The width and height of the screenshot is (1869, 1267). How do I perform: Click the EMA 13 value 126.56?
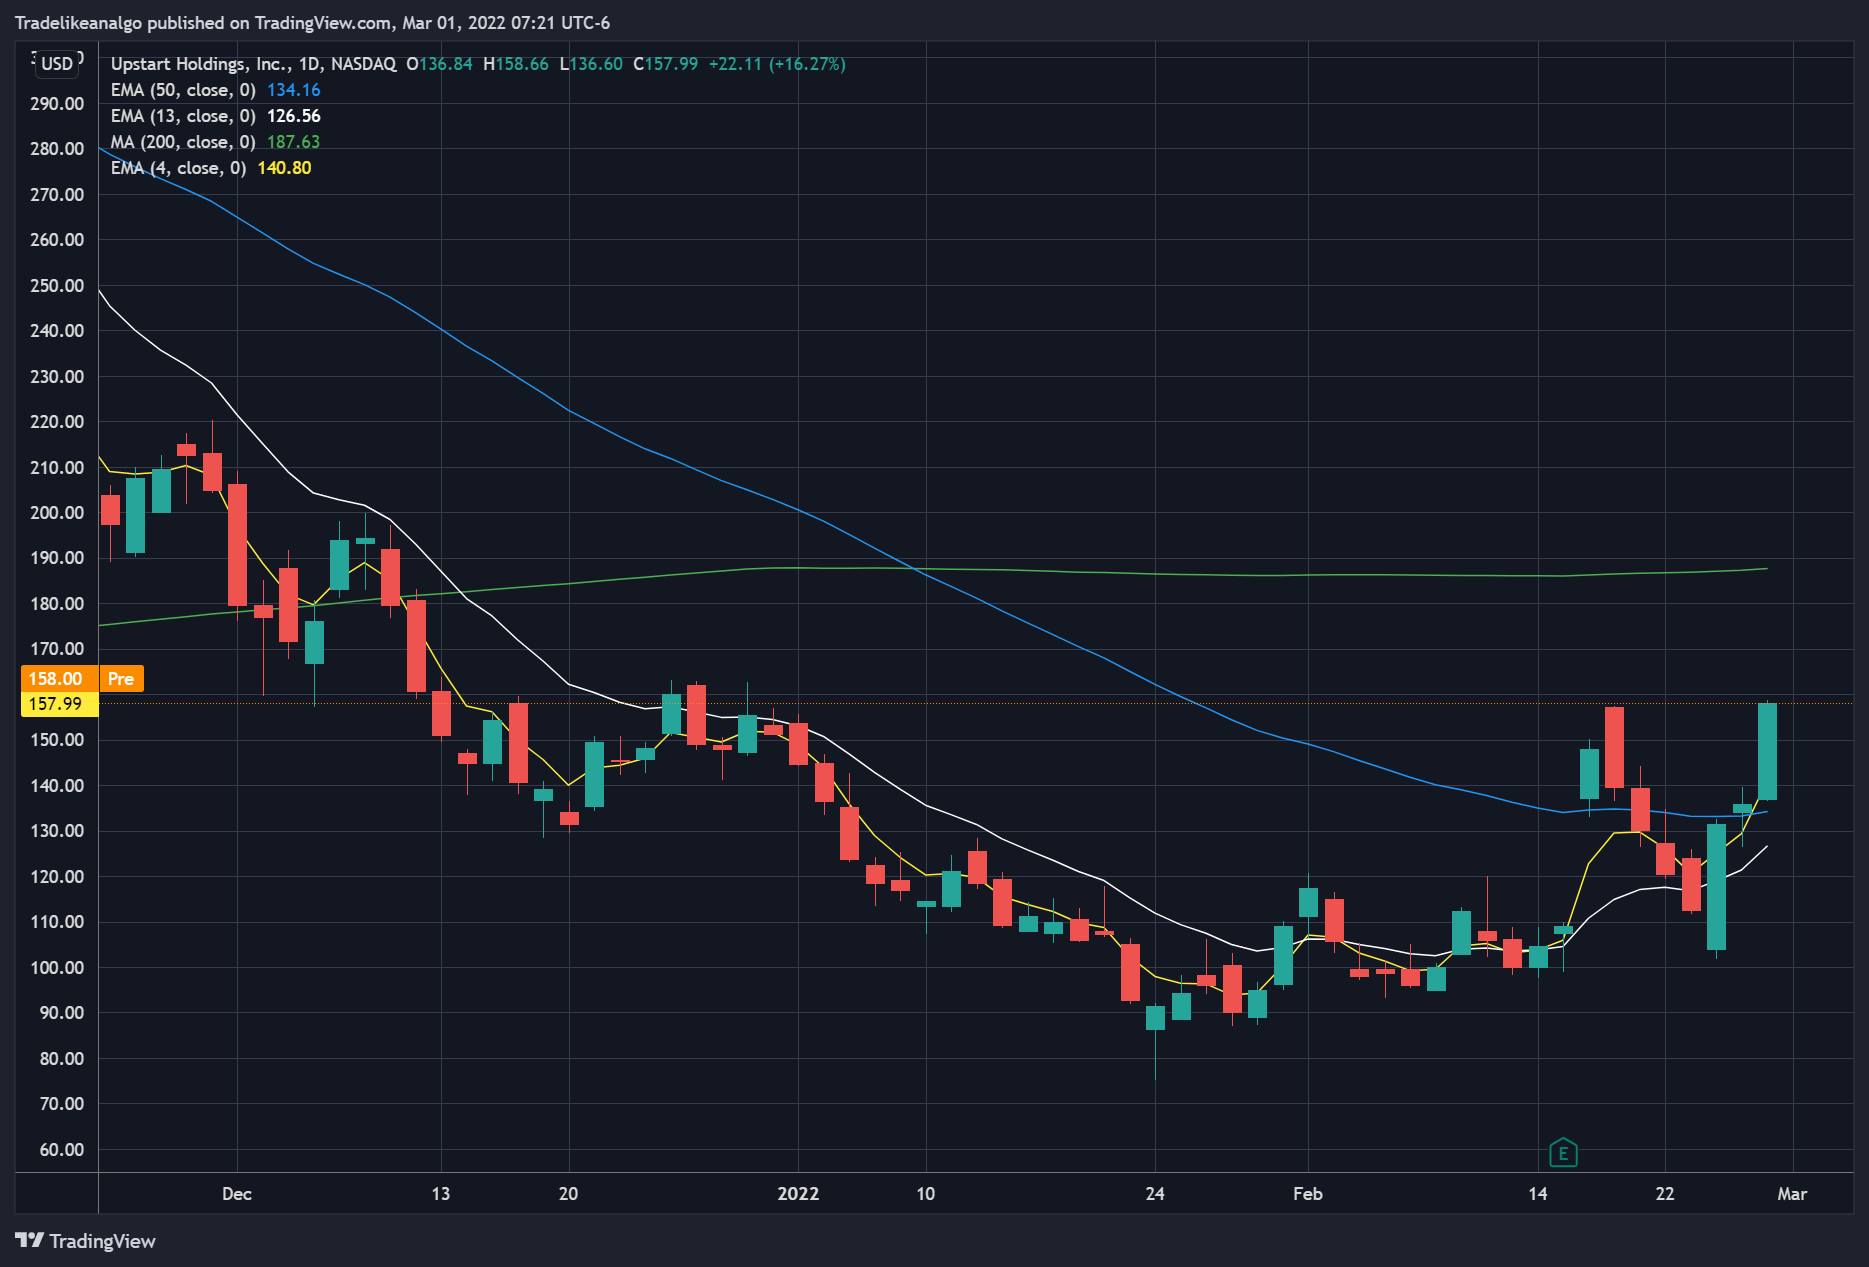[x=294, y=116]
